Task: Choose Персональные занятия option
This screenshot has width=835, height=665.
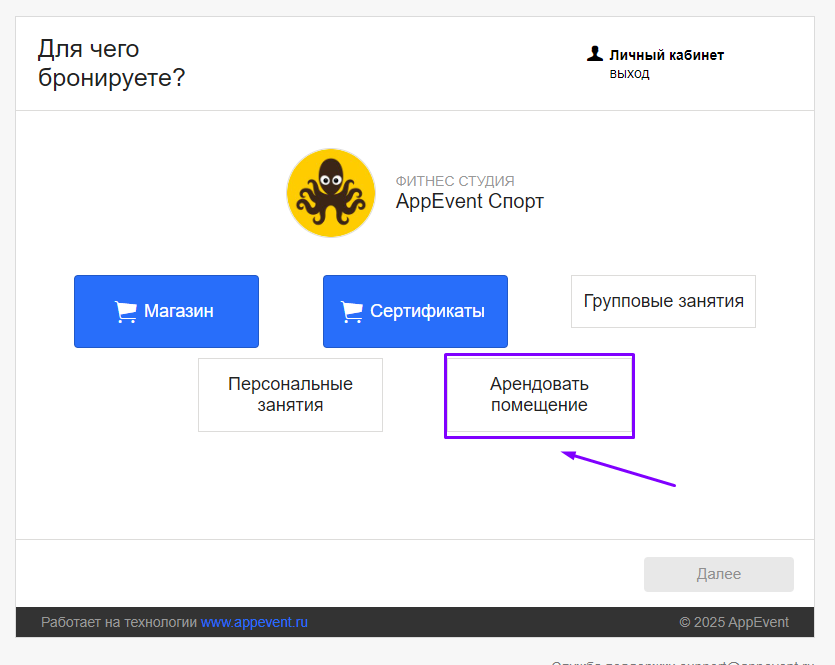Action: [290, 395]
